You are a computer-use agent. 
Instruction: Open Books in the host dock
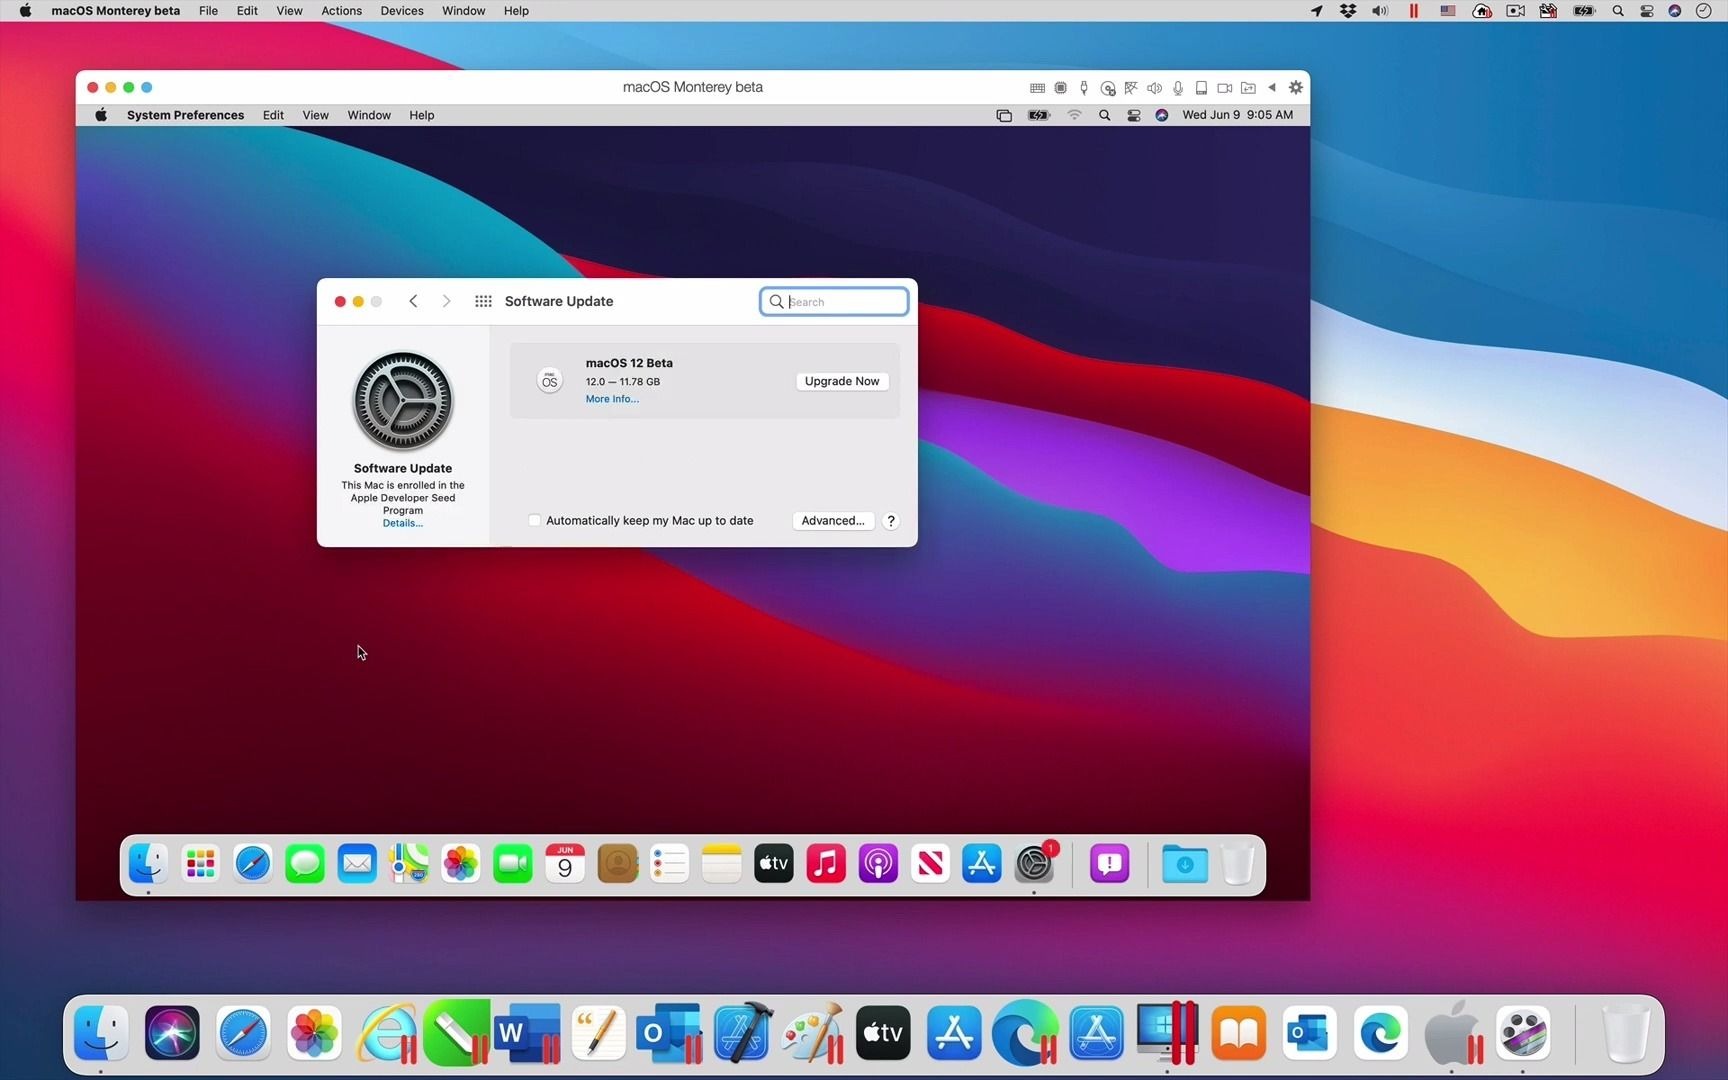click(1239, 1033)
